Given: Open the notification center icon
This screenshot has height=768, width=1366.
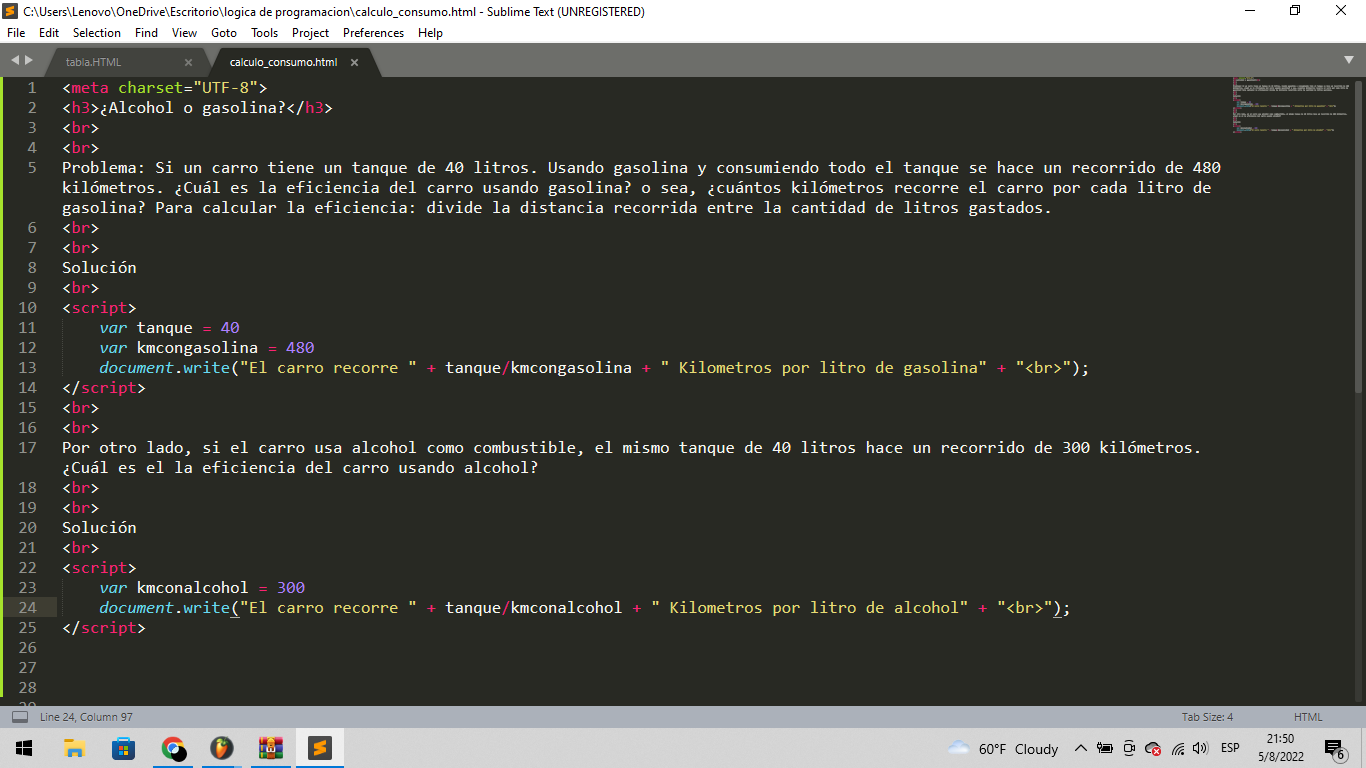Looking at the screenshot, I should [x=1335, y=749].
